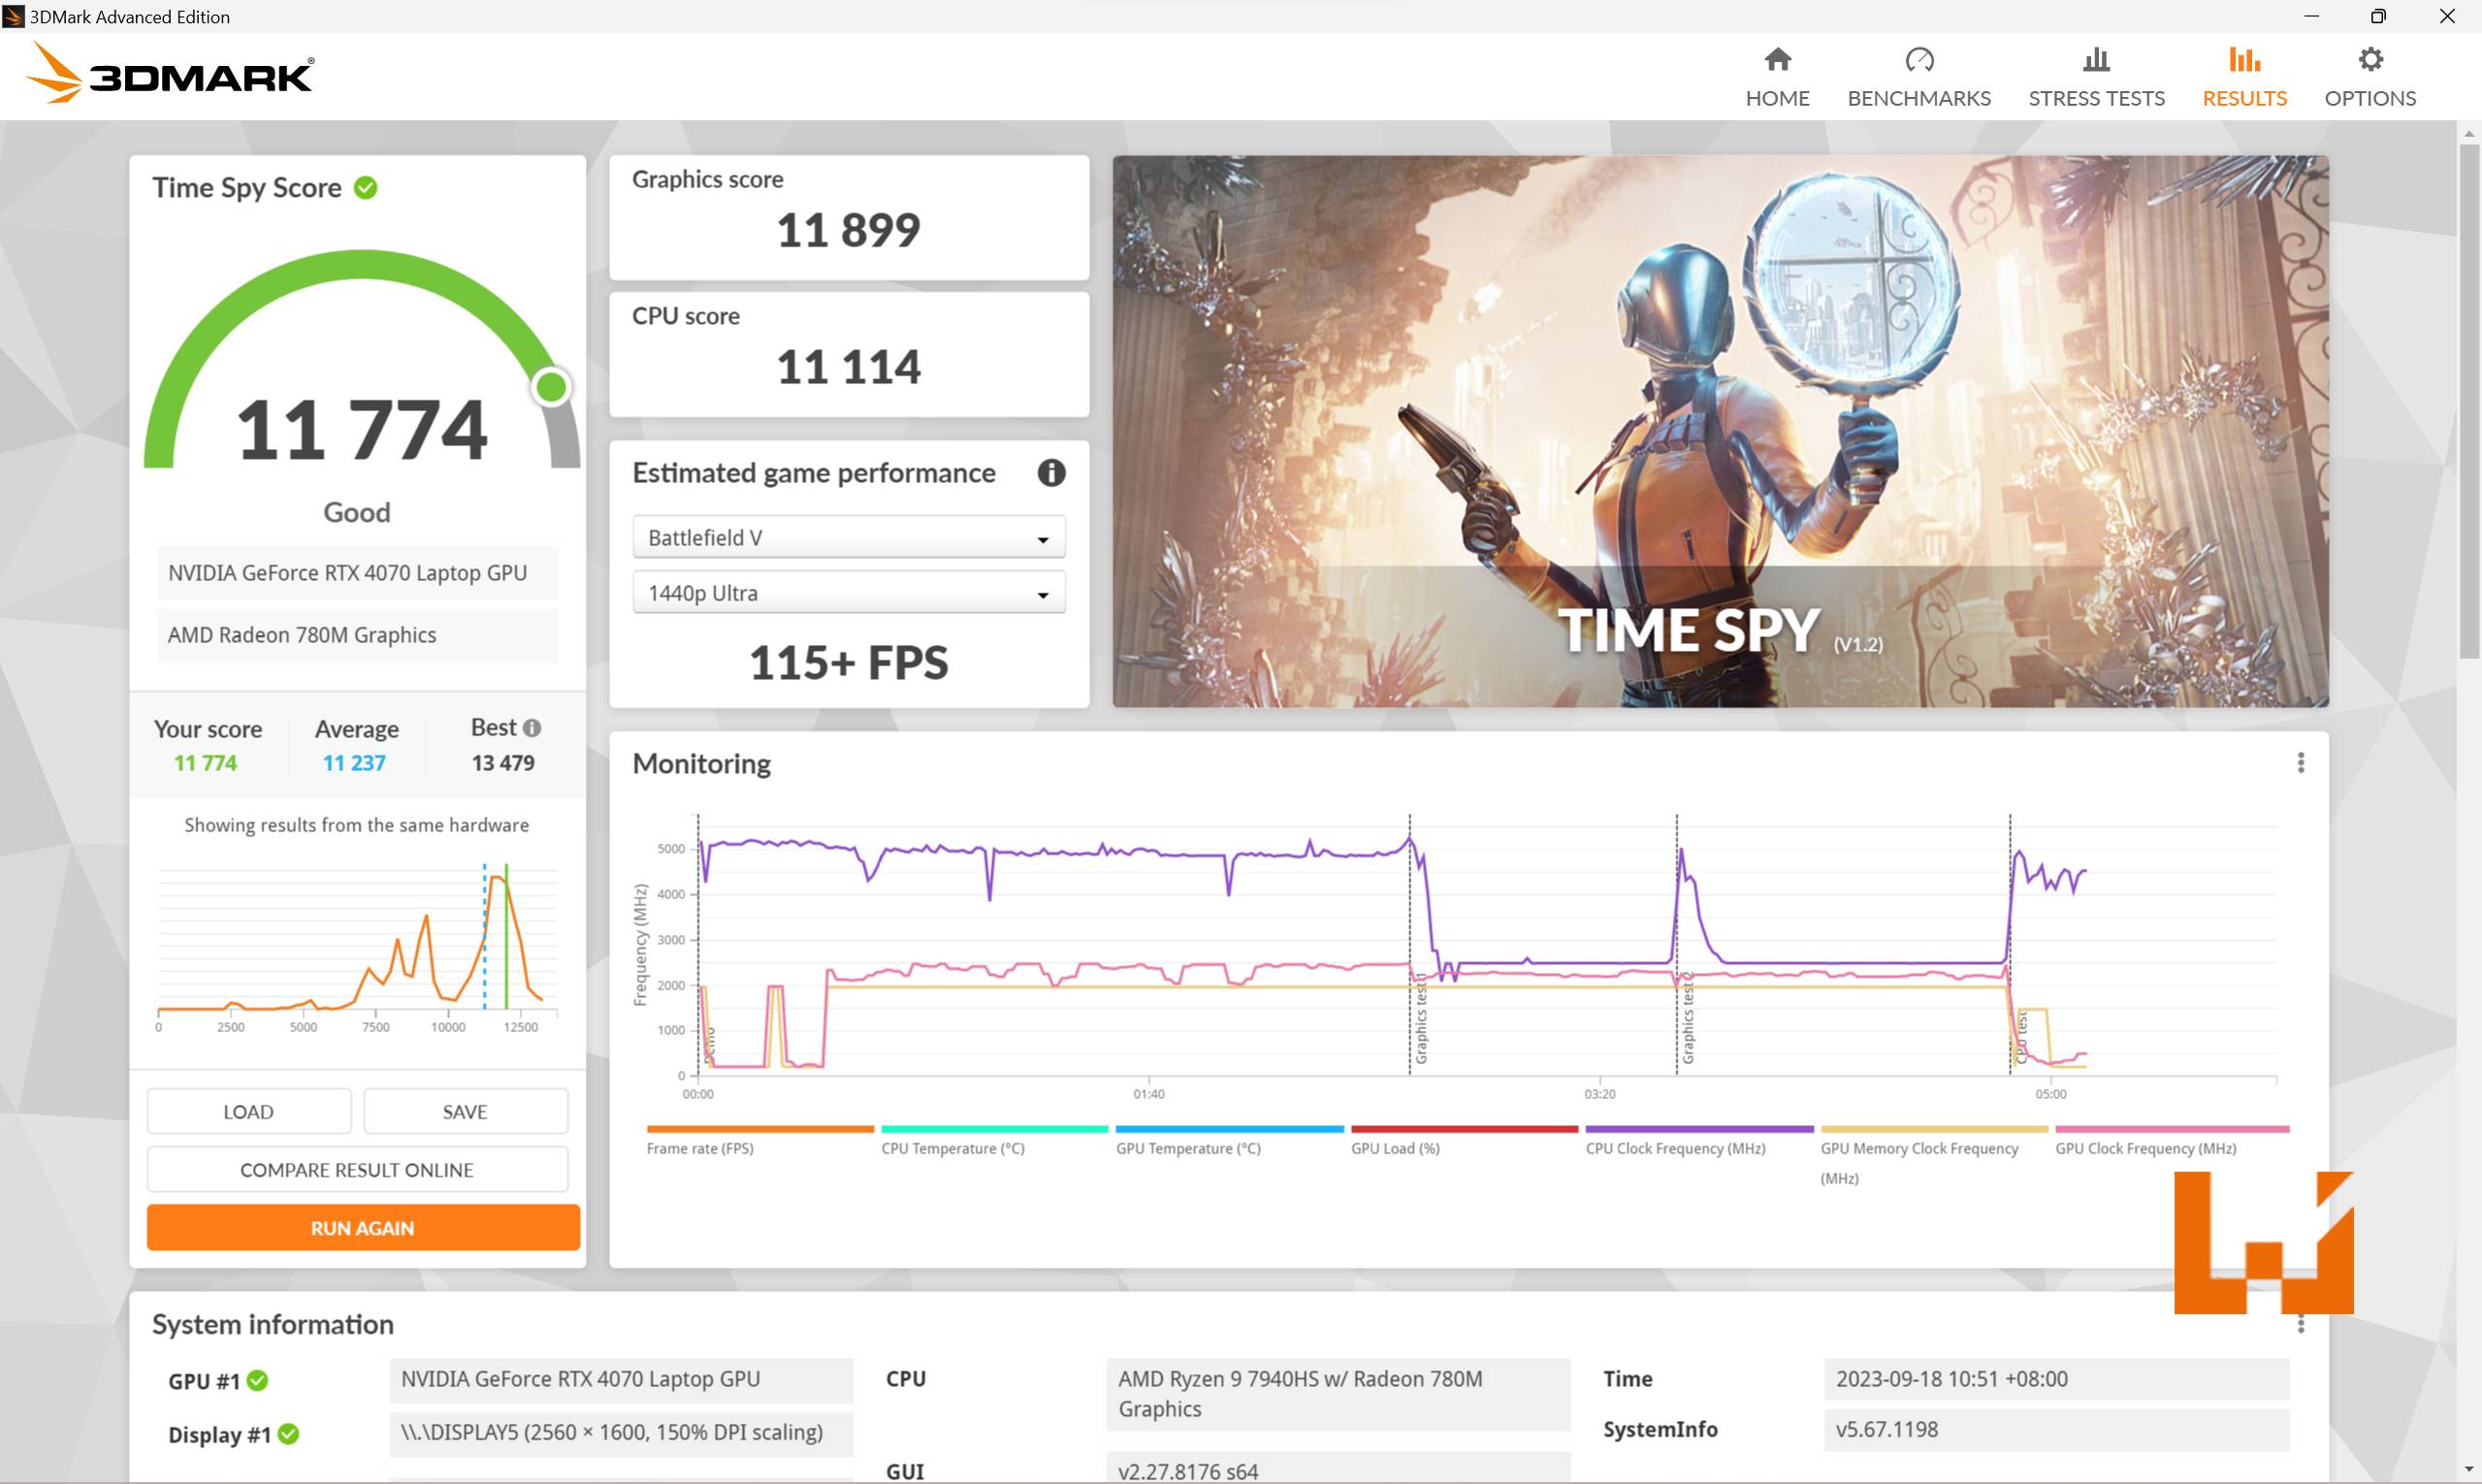Expand the Battlefield V game dropdown
The height and width of the screenshot is (1484, 2482).
(x=848, y=537)
